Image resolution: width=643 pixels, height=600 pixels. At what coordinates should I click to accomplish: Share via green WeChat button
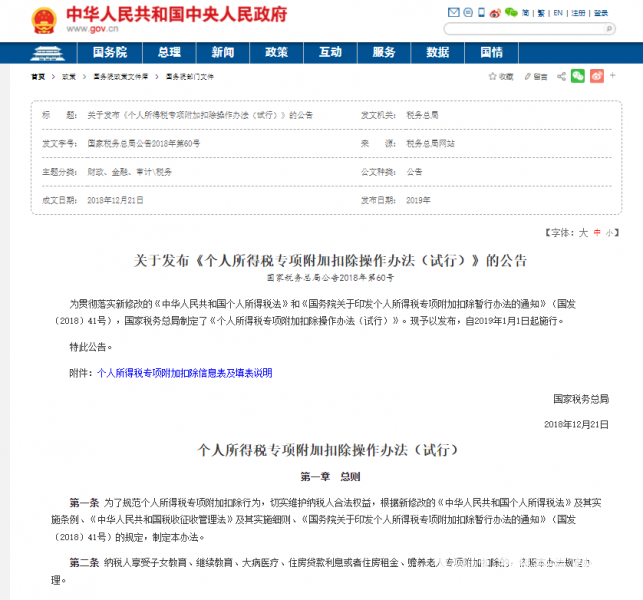578,76
